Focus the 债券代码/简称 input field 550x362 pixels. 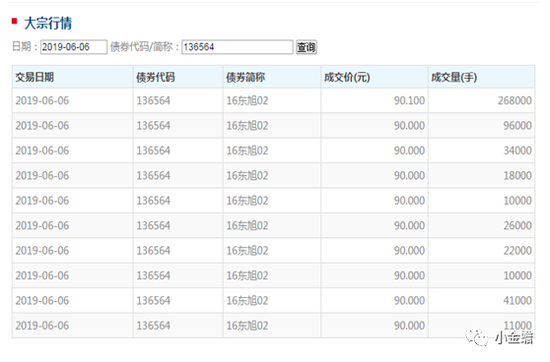237,47
